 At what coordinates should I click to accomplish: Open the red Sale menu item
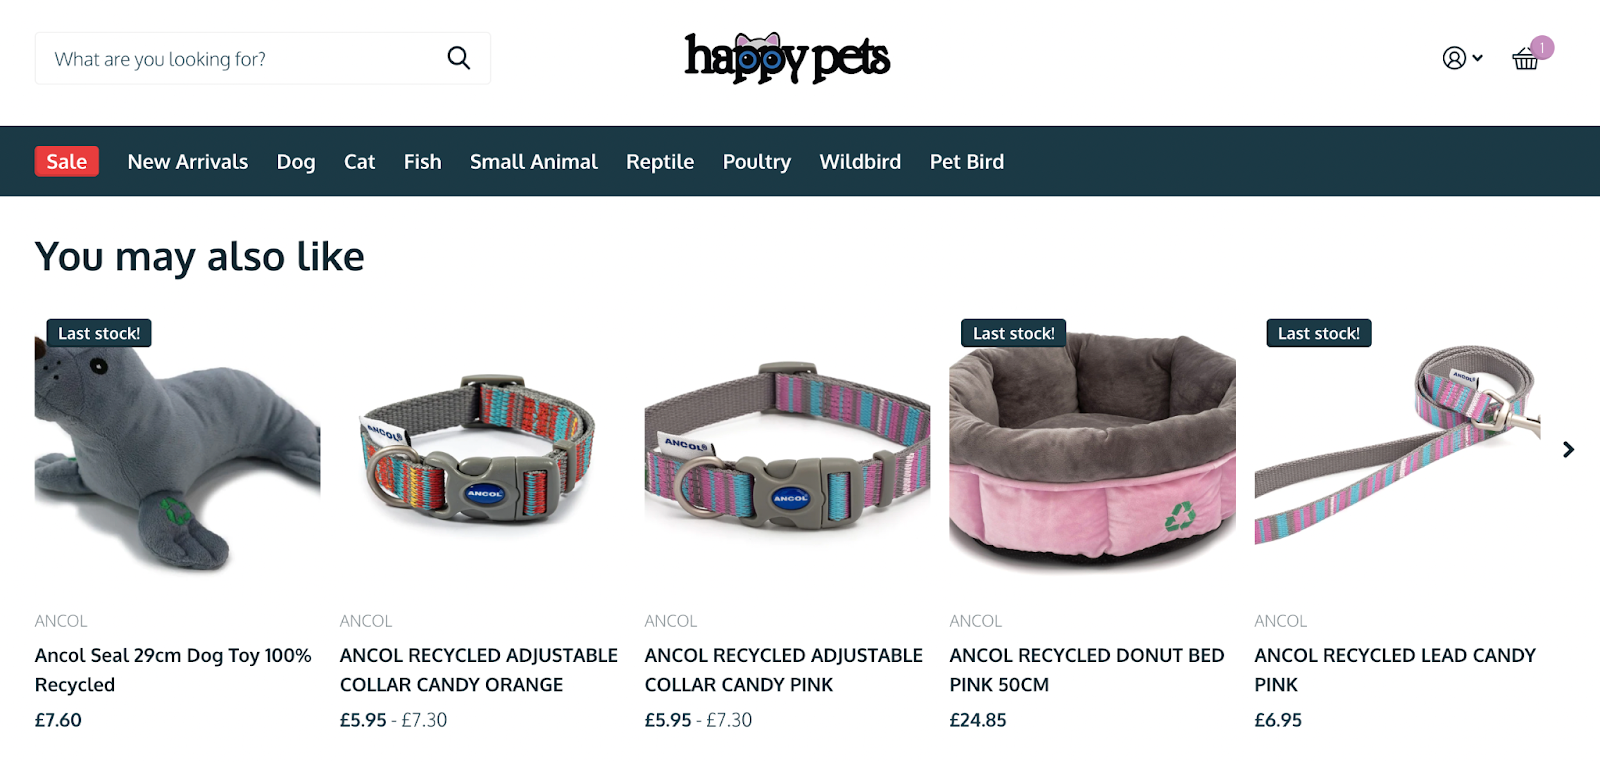pos(67,161)
